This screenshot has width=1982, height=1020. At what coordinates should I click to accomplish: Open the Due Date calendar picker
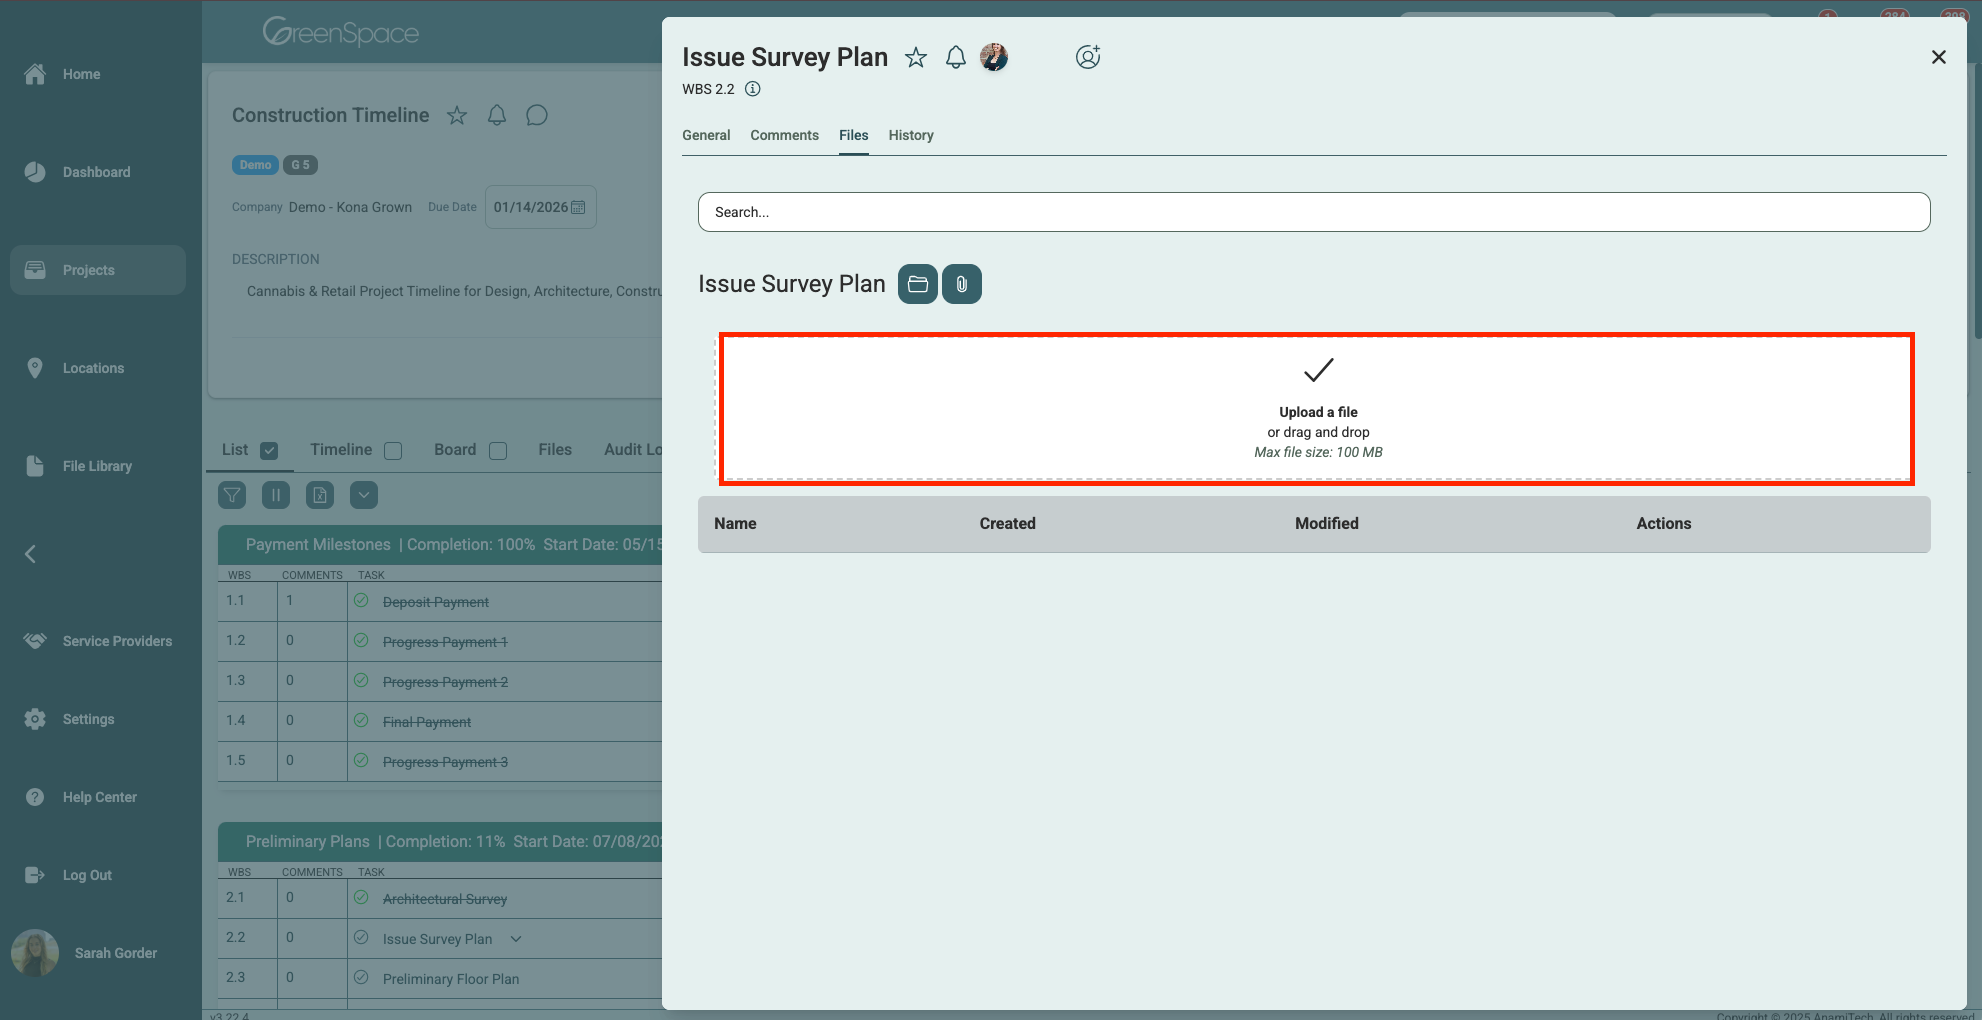(578, 207)
